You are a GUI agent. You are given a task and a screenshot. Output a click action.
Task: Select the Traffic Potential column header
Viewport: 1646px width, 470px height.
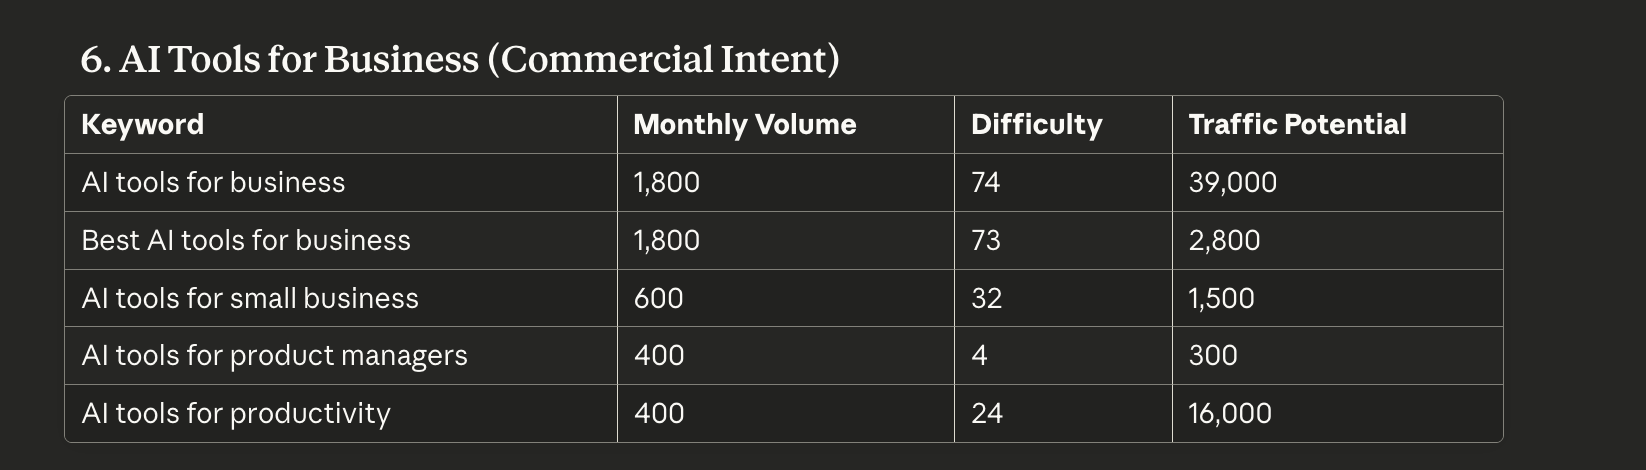(1297, 125)
